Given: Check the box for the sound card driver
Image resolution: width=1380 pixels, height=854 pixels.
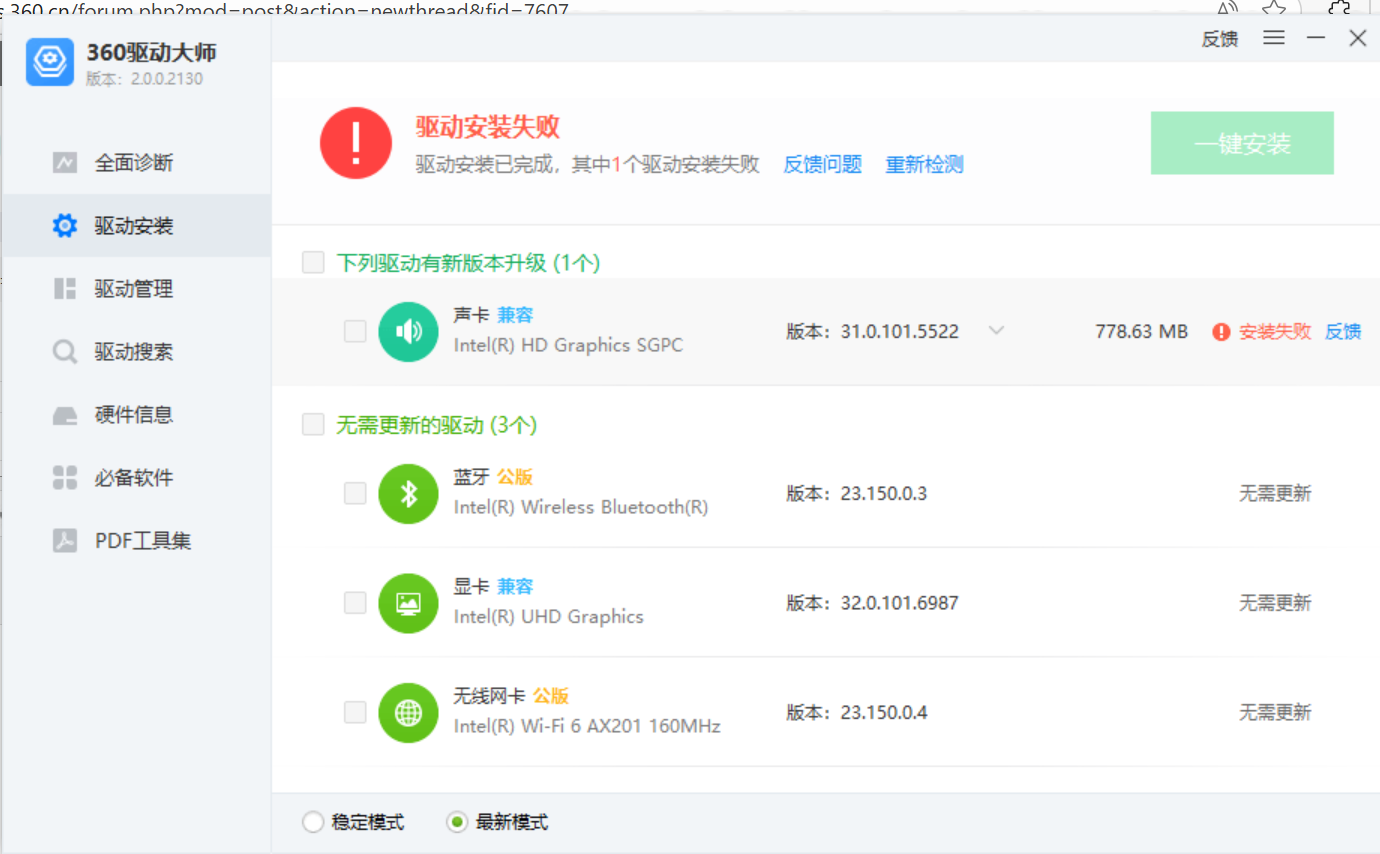Looking at the screenshot, I should (x=355, y=331).
